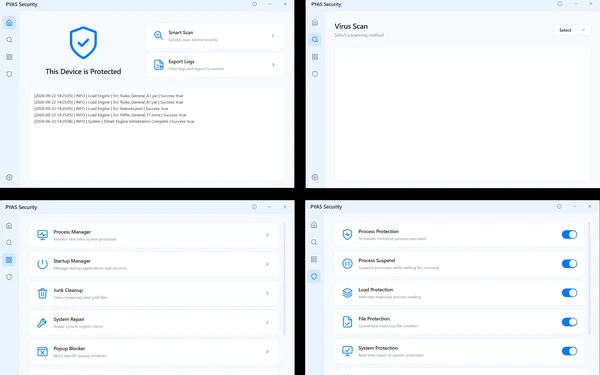Open Process Manager via its right chevron

pyautogui.click(x=267, y=235)
